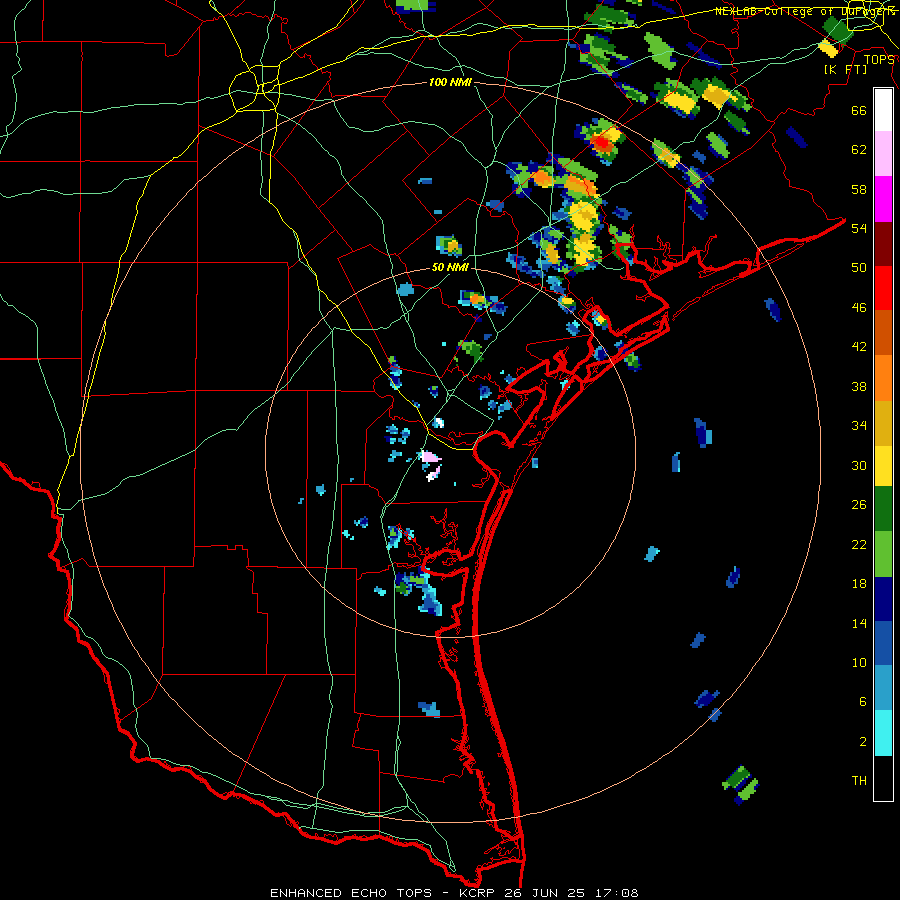Click the green-blue echo cluster offshore far southeast
This screenshot has height=900, width=900.
coord(740,785)
